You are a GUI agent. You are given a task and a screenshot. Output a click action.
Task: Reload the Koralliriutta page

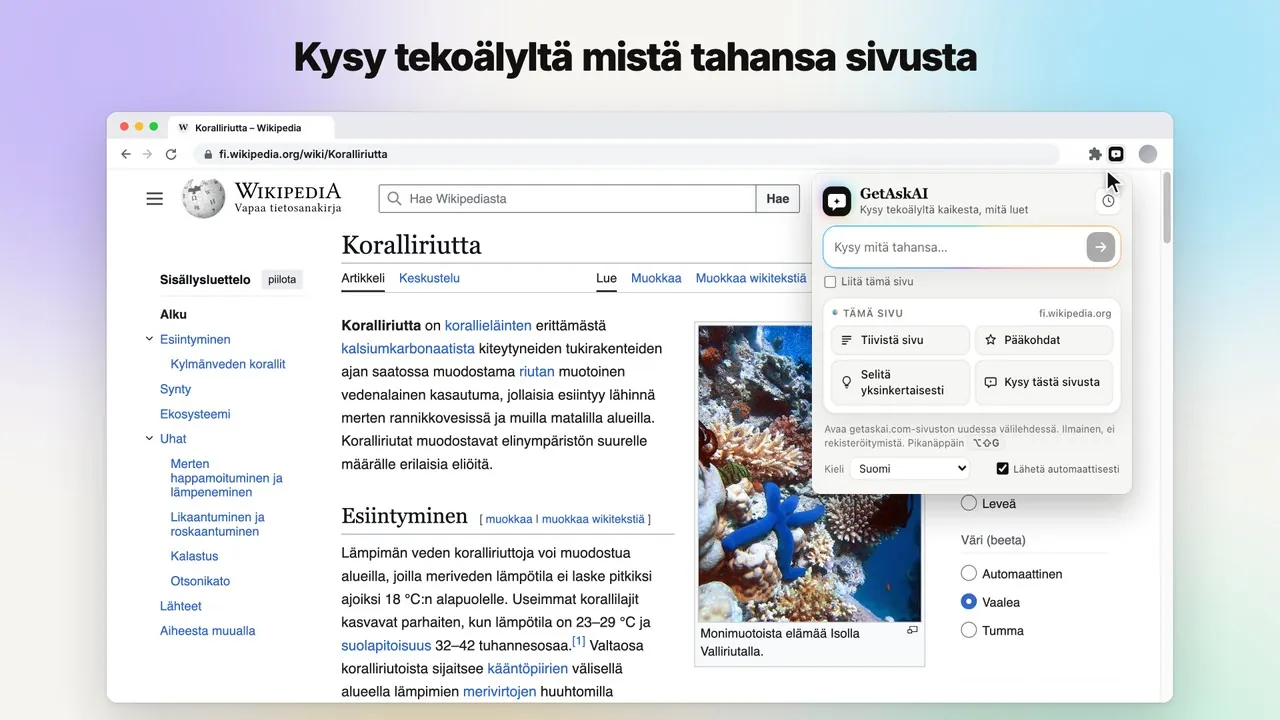[171, 154]
